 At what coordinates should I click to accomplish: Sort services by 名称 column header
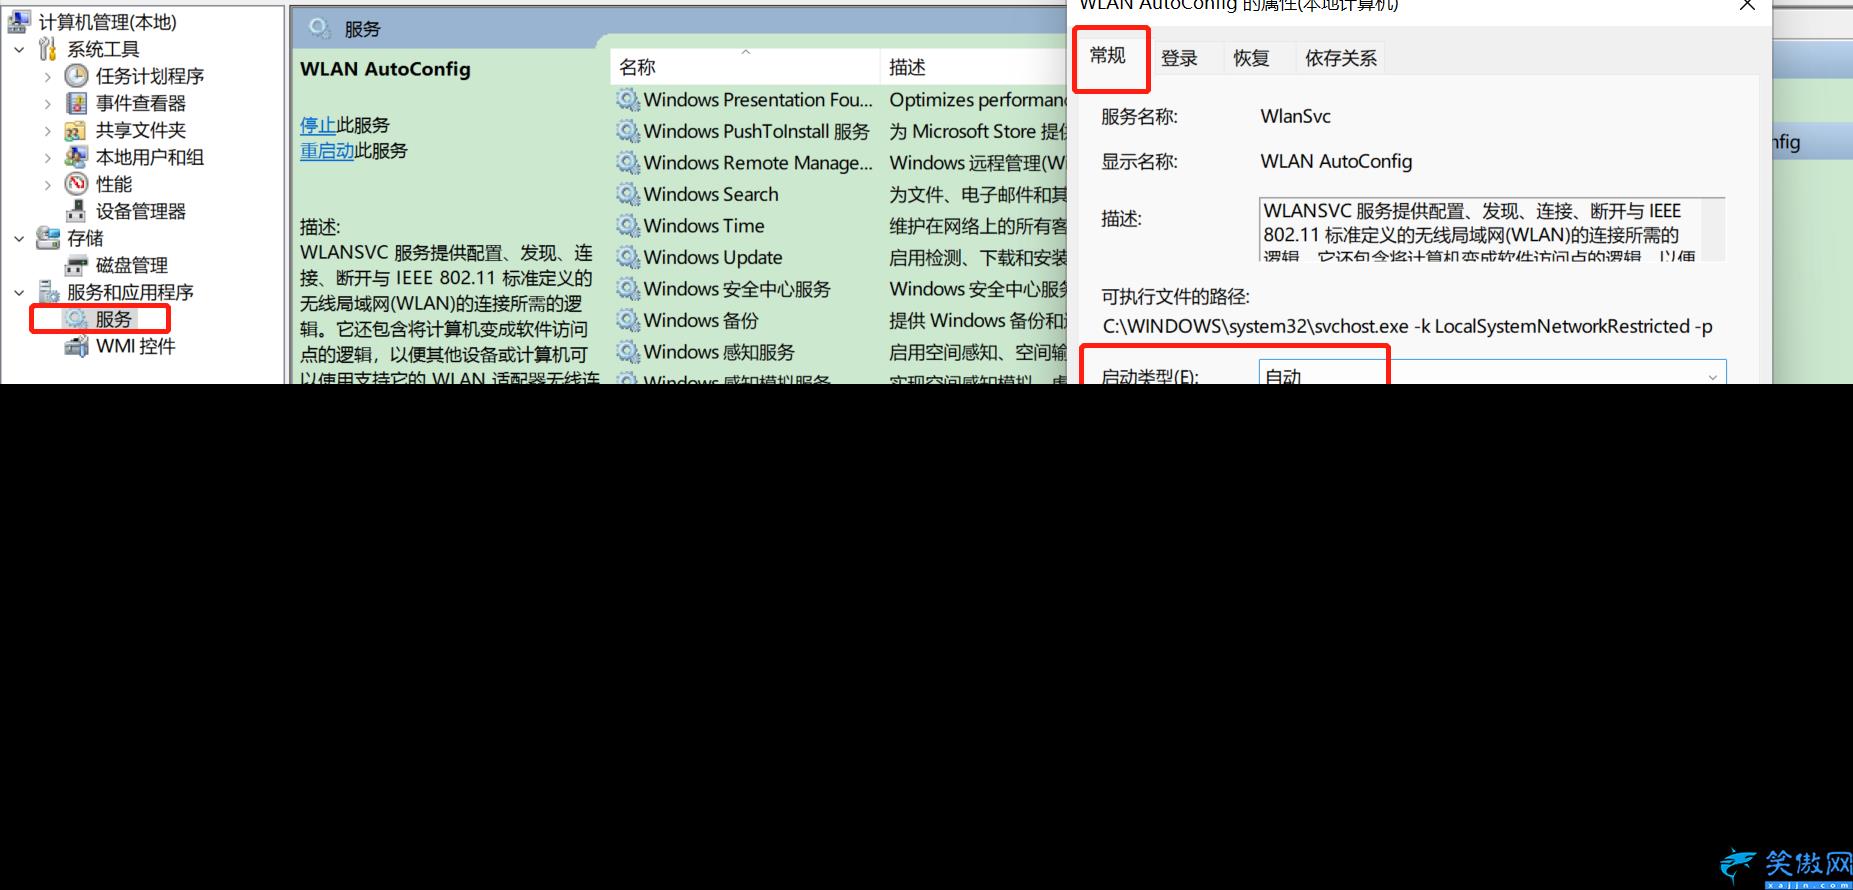pos(745,67)
